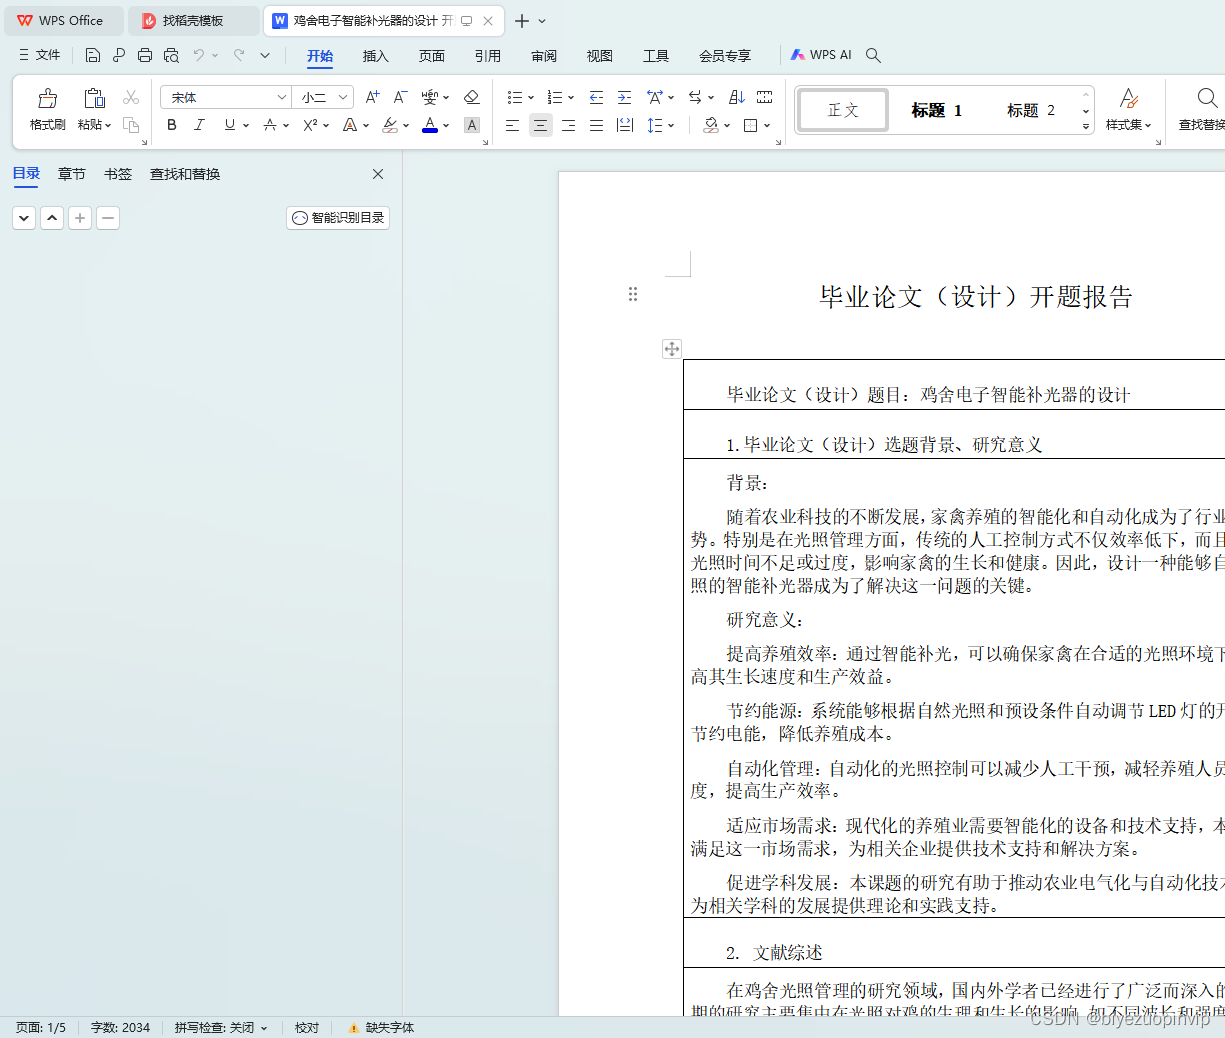Toggle Bold formatting
This screenshot has width=1225, height=1038.
click(172, 125)
